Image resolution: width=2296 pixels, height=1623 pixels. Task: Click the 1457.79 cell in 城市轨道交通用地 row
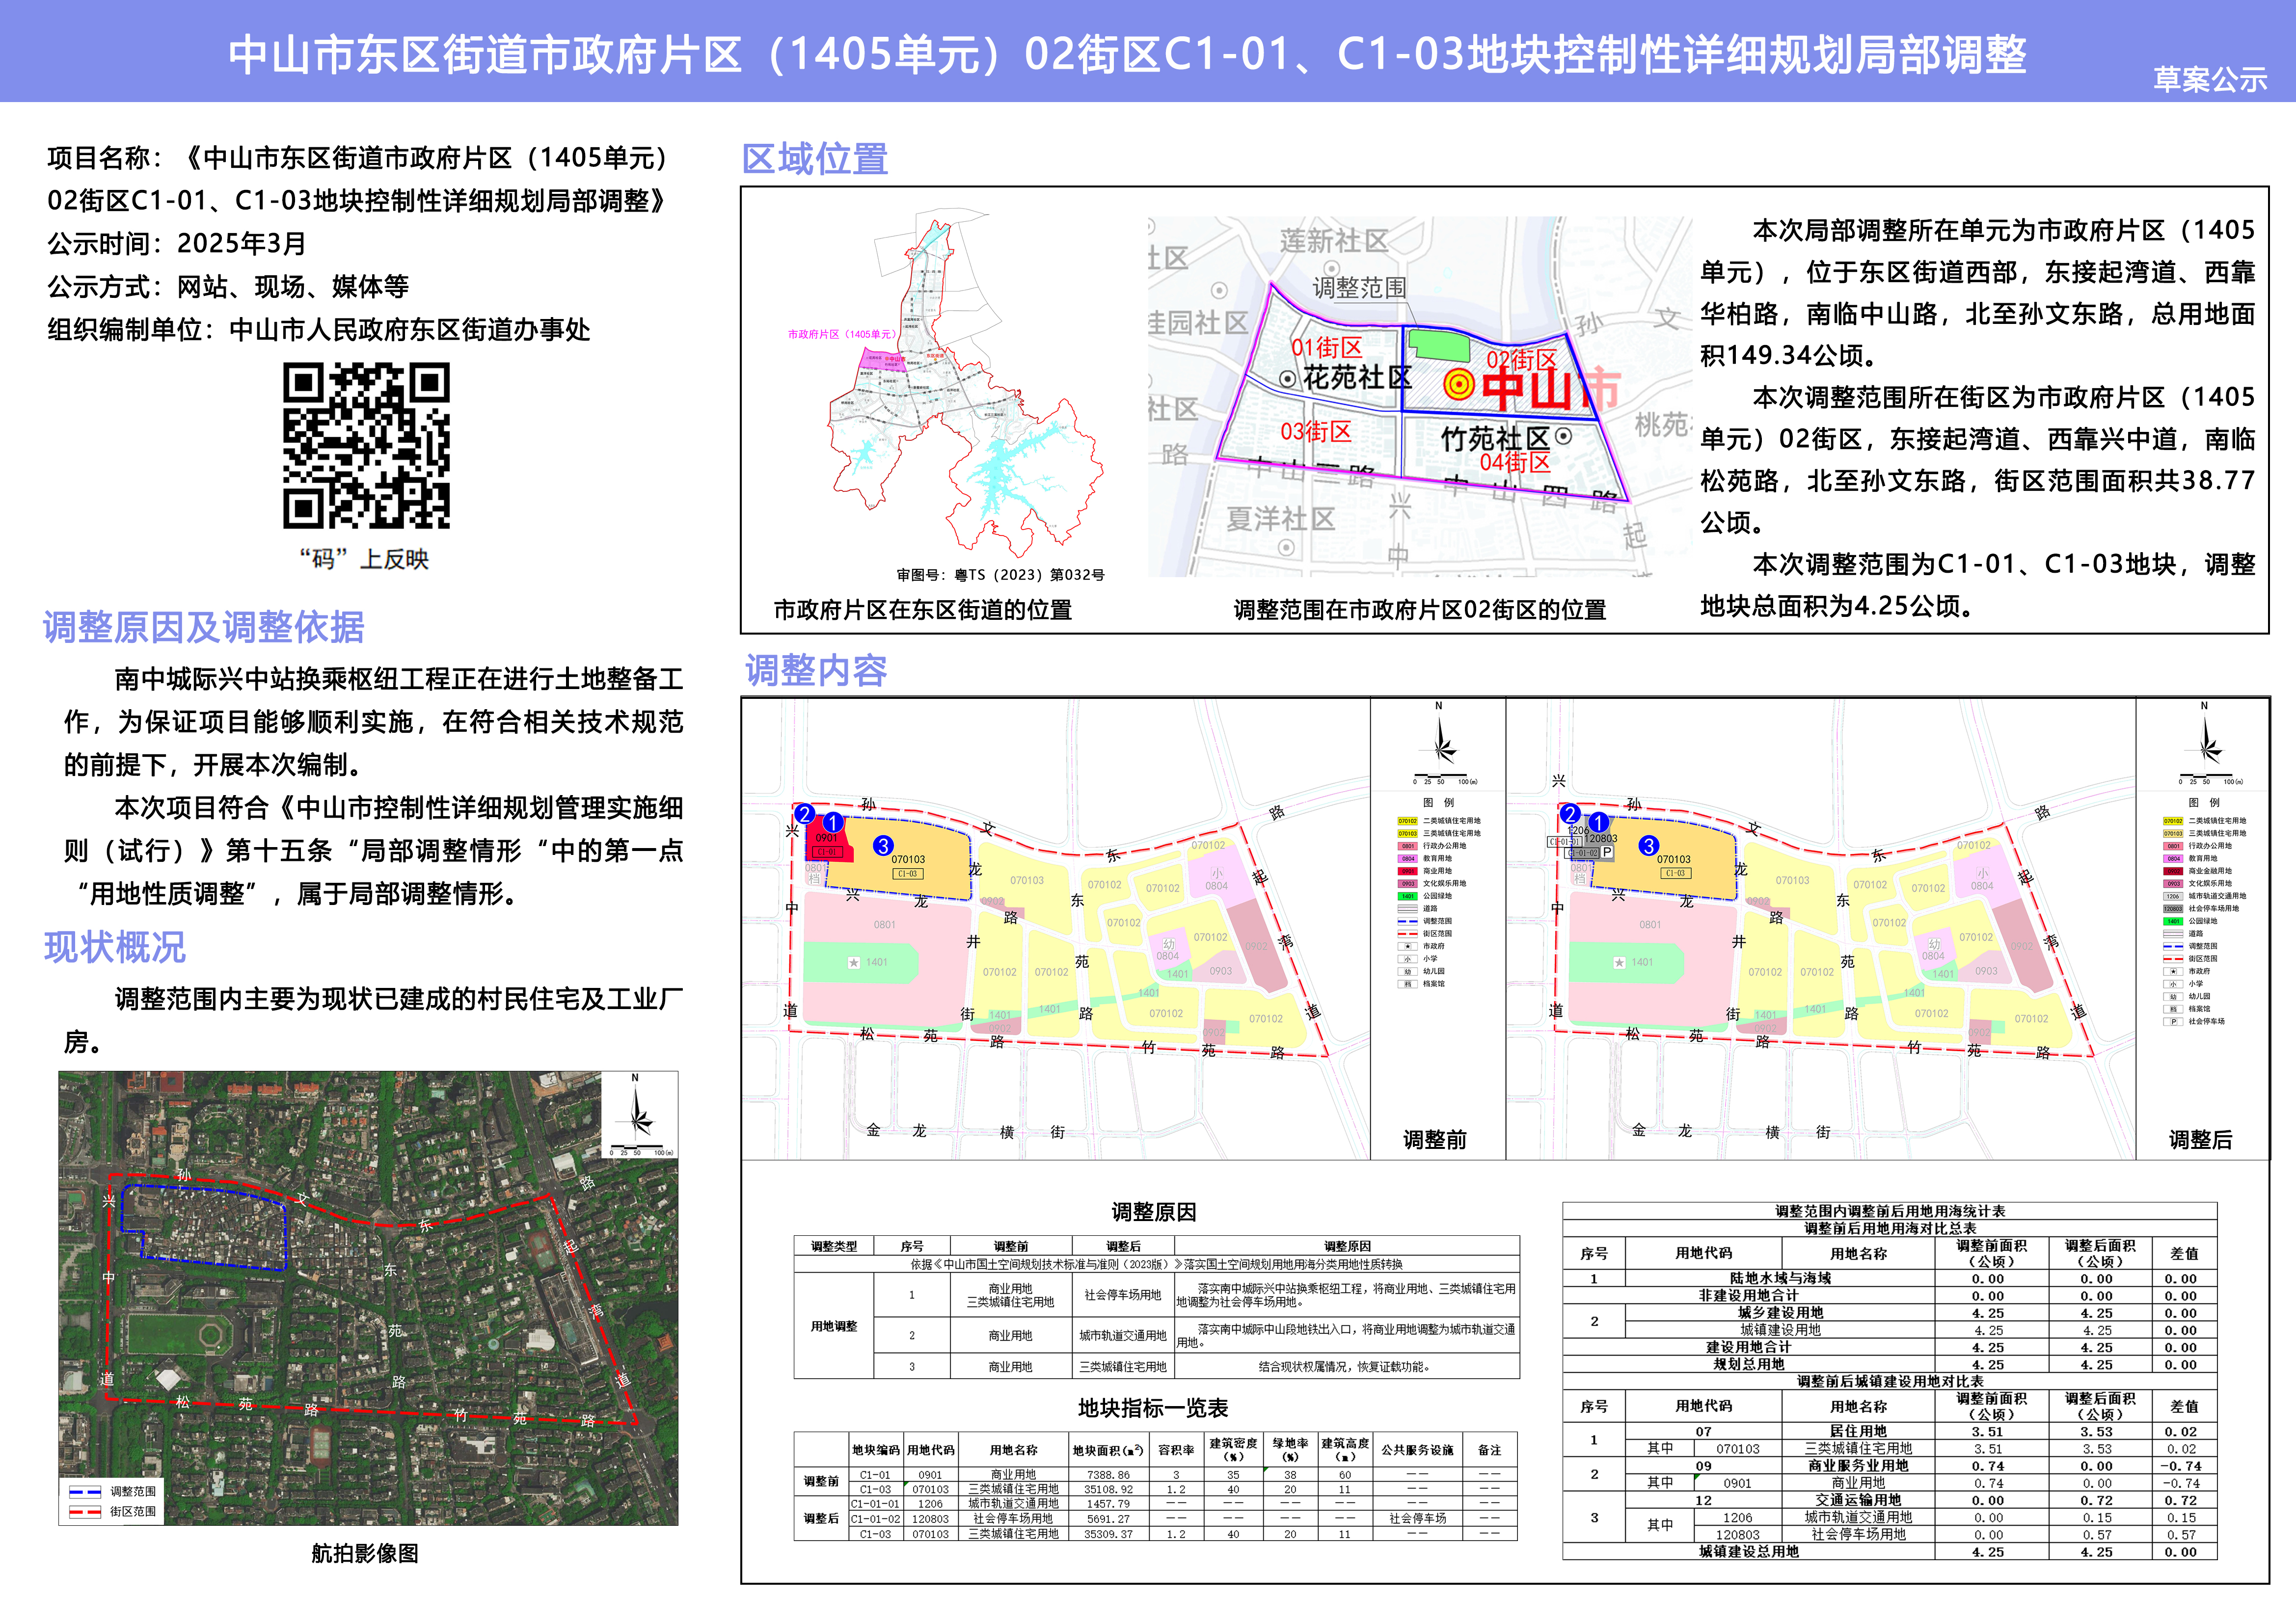[1108, 1504]
